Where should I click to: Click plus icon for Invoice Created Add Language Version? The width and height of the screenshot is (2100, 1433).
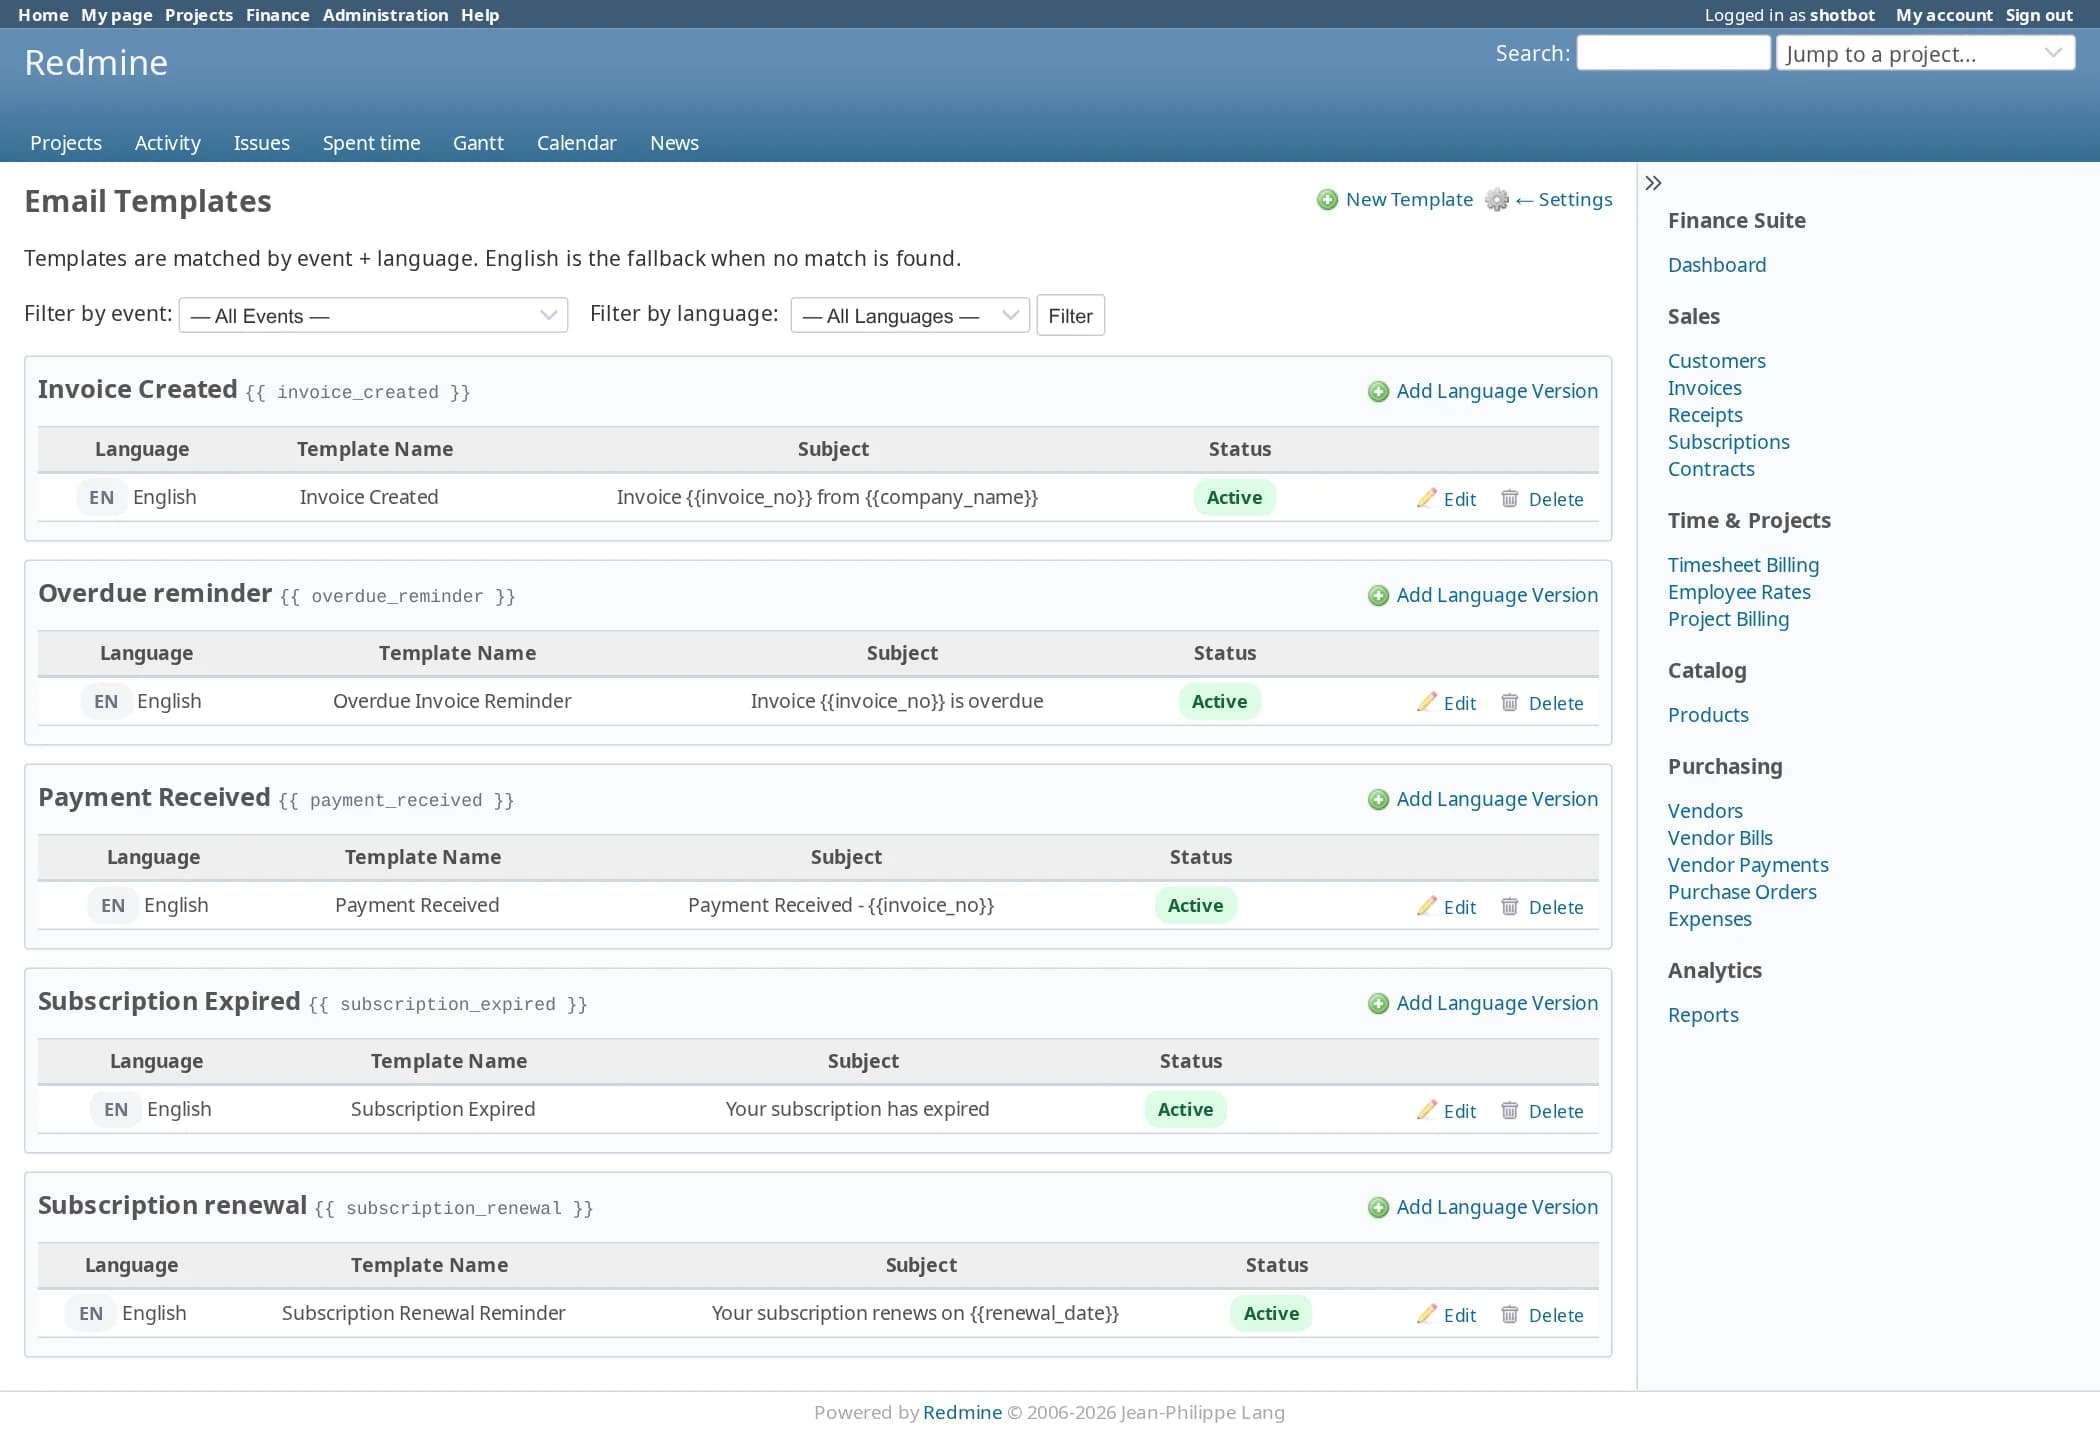(x=1378, y=392)
